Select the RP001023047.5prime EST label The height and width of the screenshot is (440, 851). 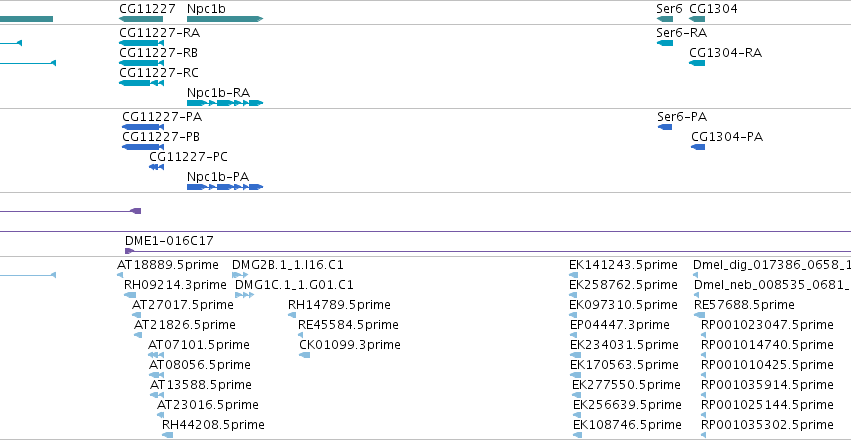pyautogui.click(x=767, y=324)
